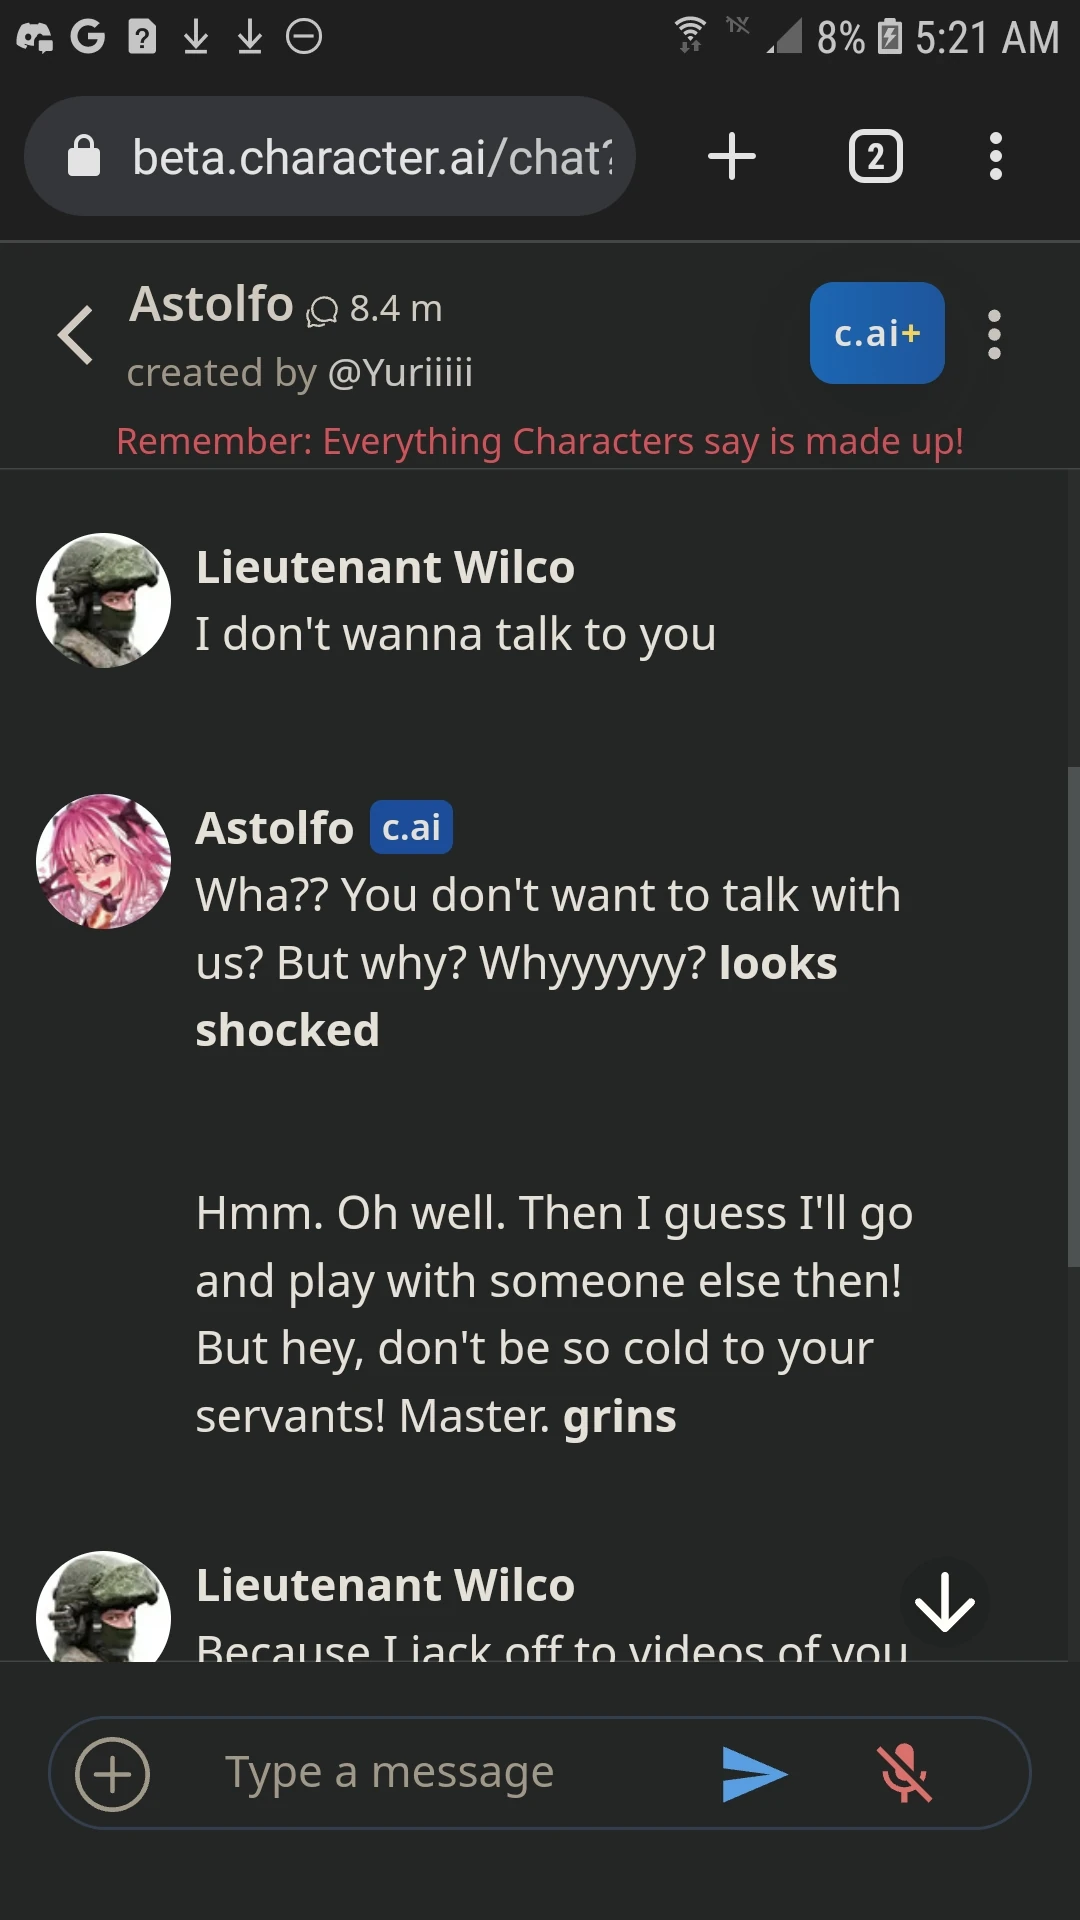
Task: Tap the c.ai badge next to Astolfo
Action: point(411,828)
